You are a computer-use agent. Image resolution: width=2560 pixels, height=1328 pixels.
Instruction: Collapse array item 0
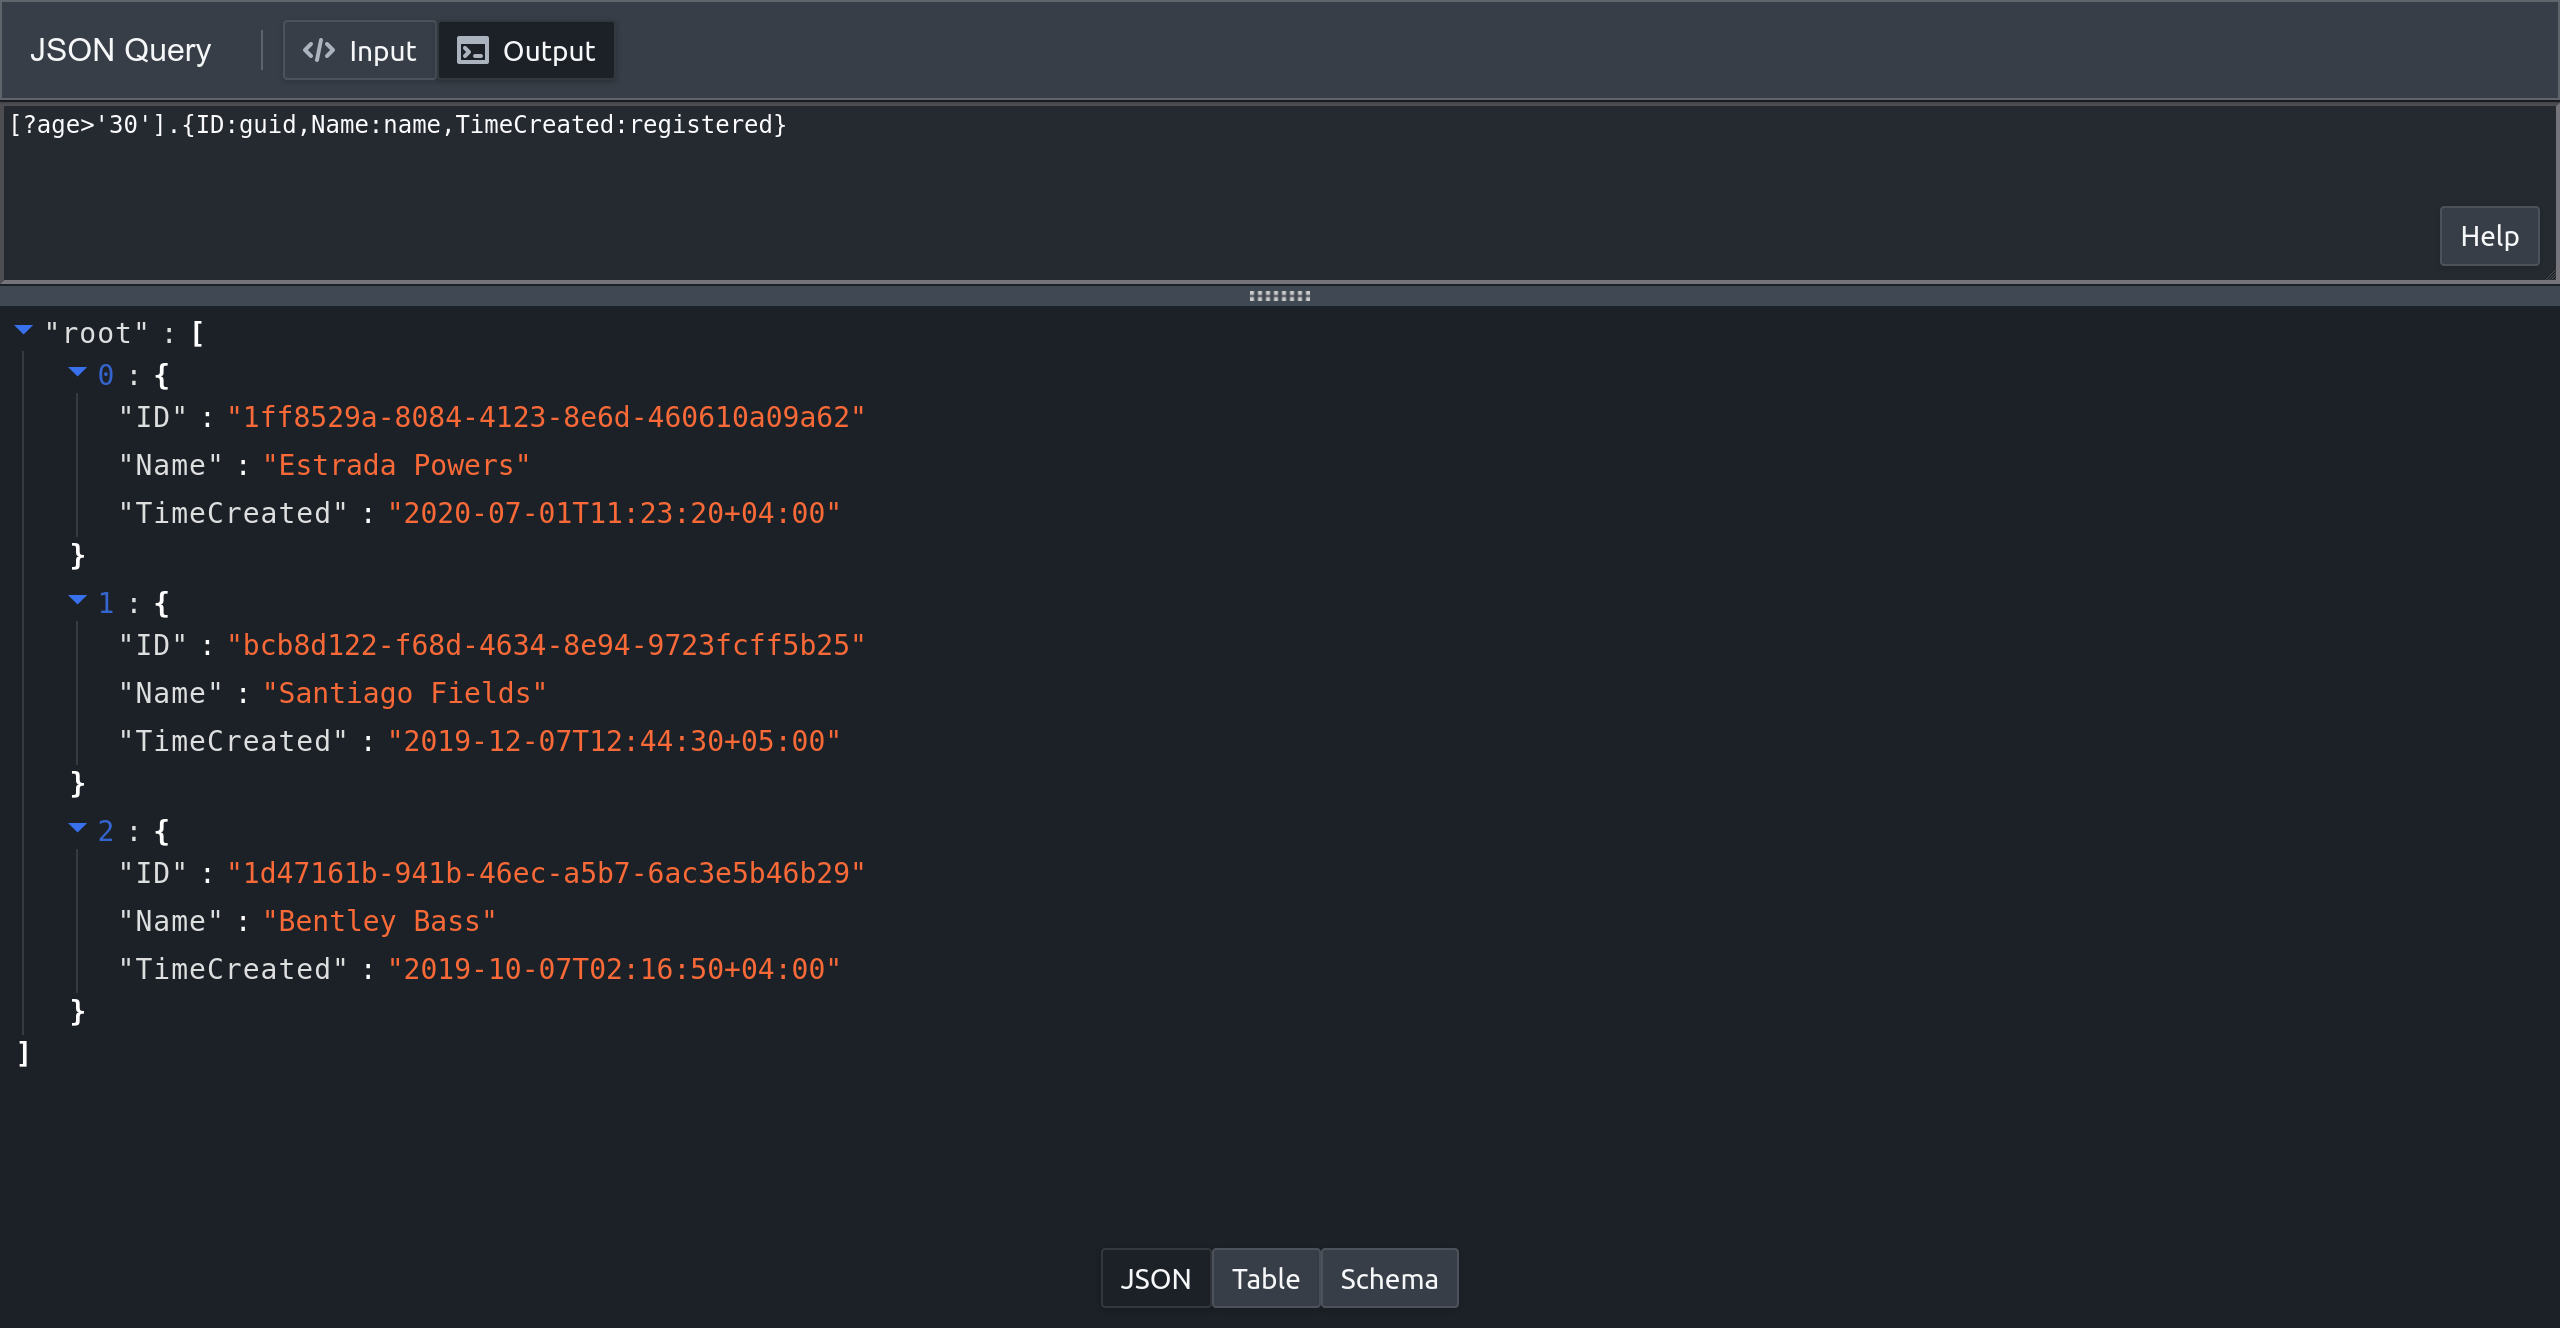click(78, 372)
